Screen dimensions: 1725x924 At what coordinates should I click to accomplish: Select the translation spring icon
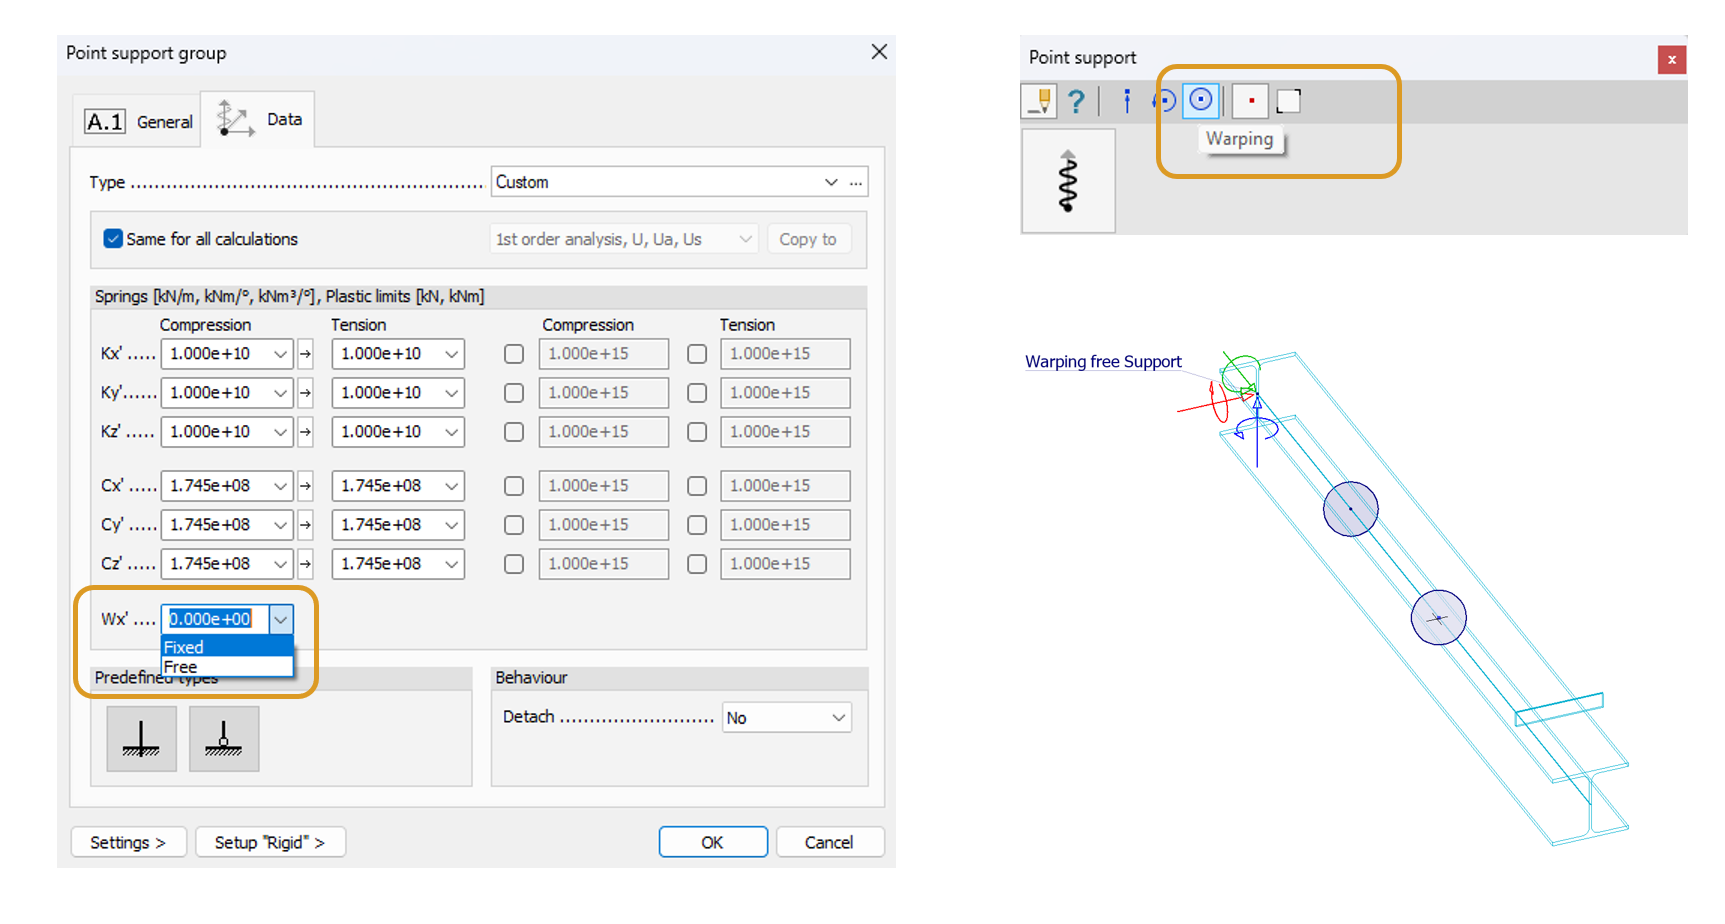pos(1126,100)
